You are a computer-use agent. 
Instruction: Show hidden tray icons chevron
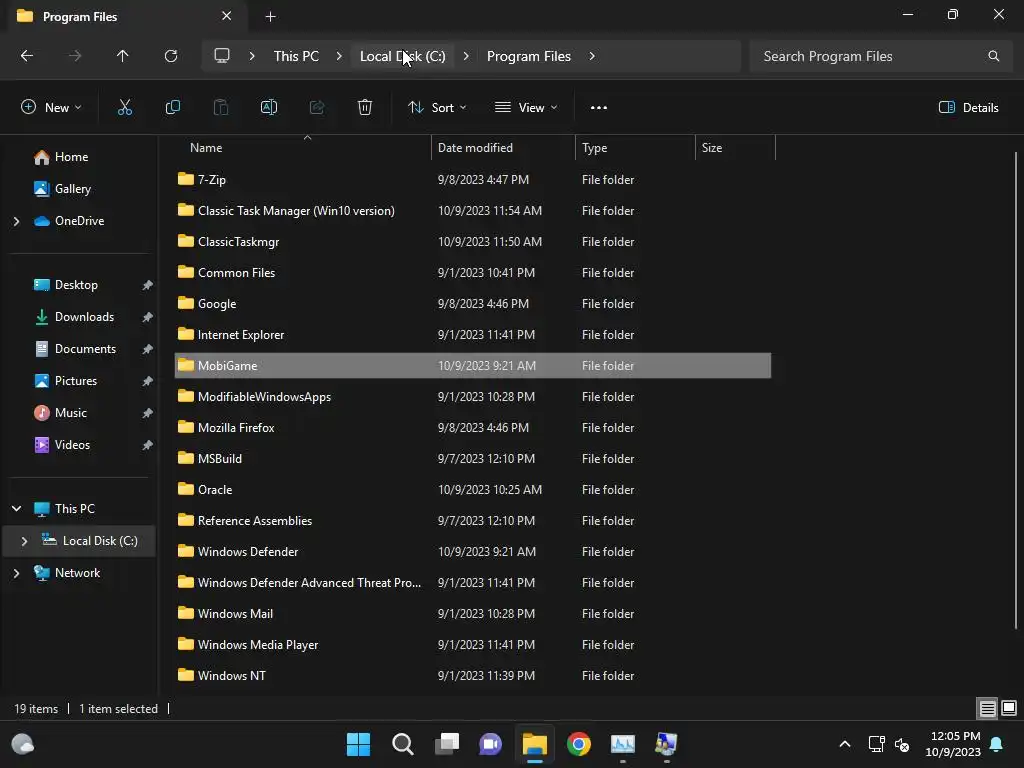pos(844,744)
